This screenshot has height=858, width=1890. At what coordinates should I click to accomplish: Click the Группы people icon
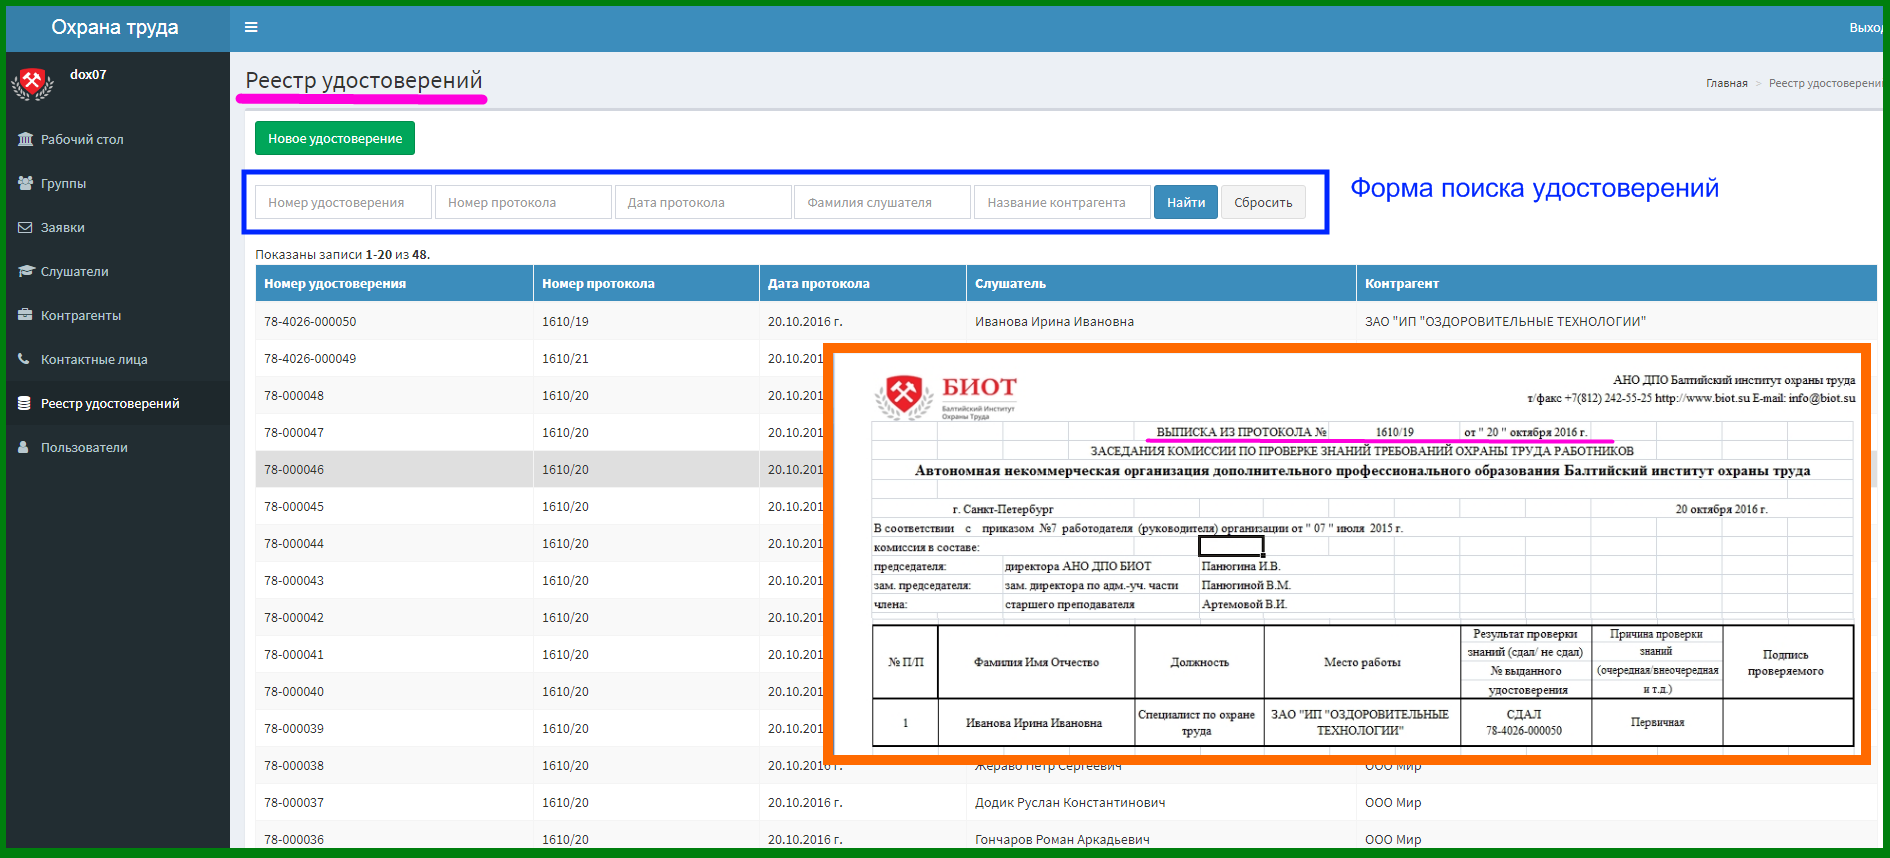pyautogui.click(x=25, y=183)
